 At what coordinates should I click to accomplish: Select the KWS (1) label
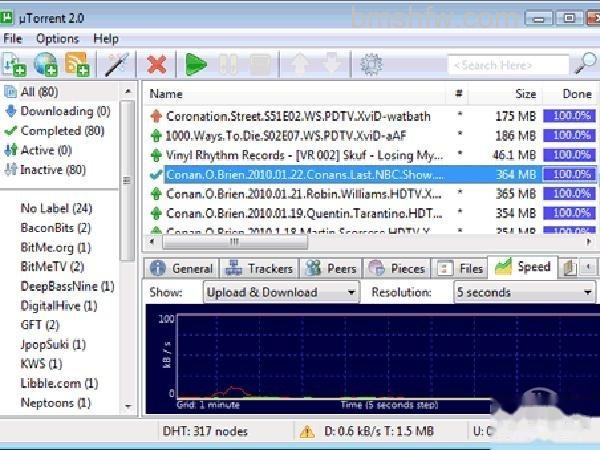[x=41, y=364]
